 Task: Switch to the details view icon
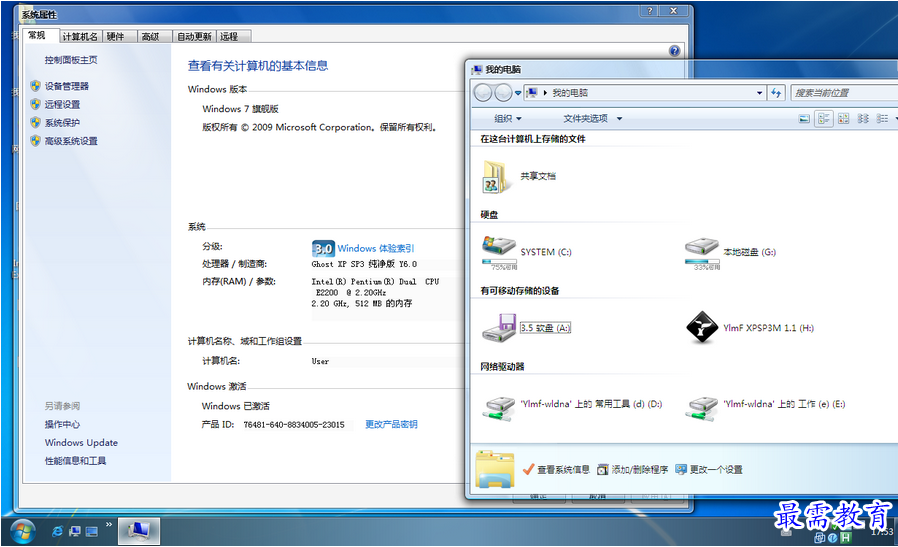pos(883,119)
